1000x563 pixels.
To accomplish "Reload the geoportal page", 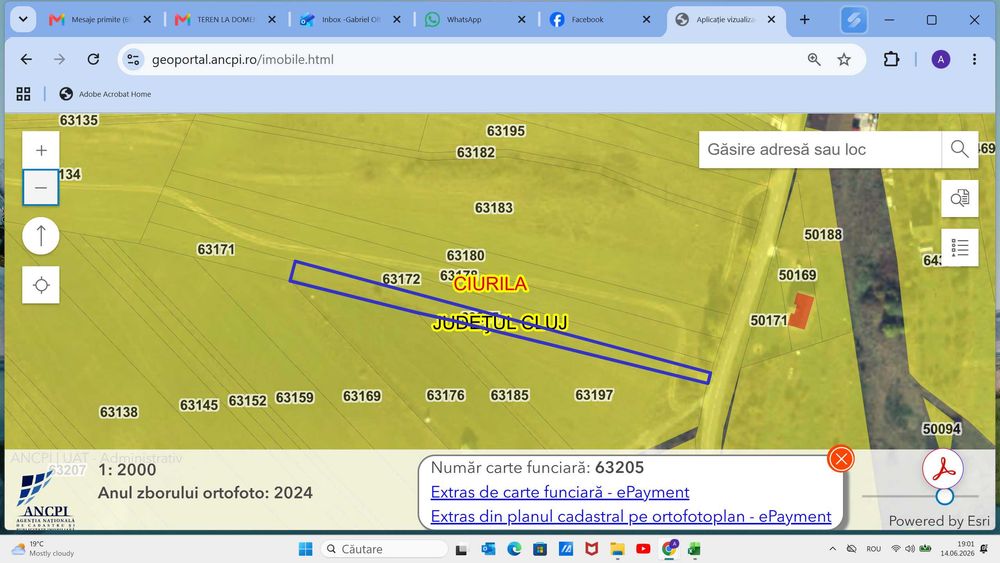I will point(93,59).
